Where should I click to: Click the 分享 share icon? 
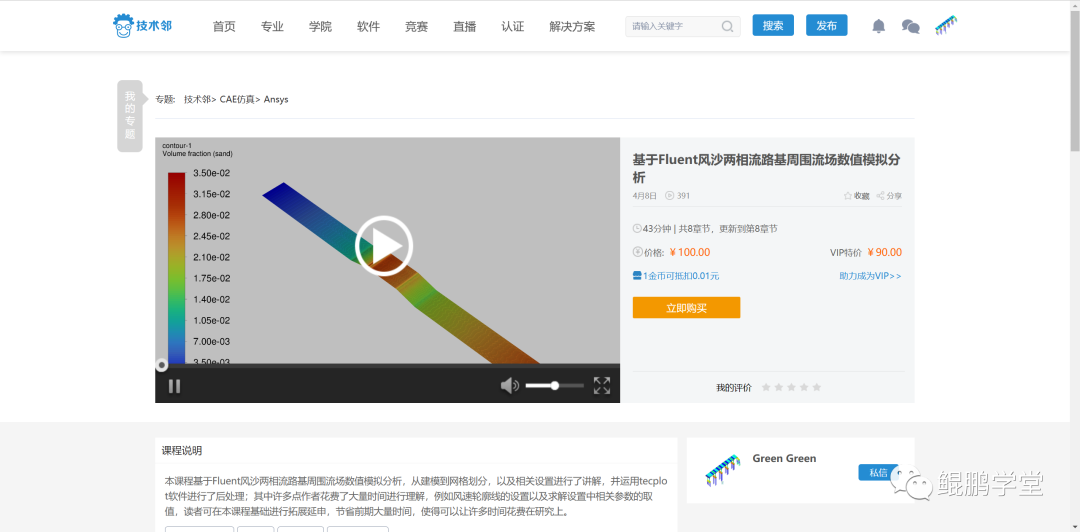880,196
